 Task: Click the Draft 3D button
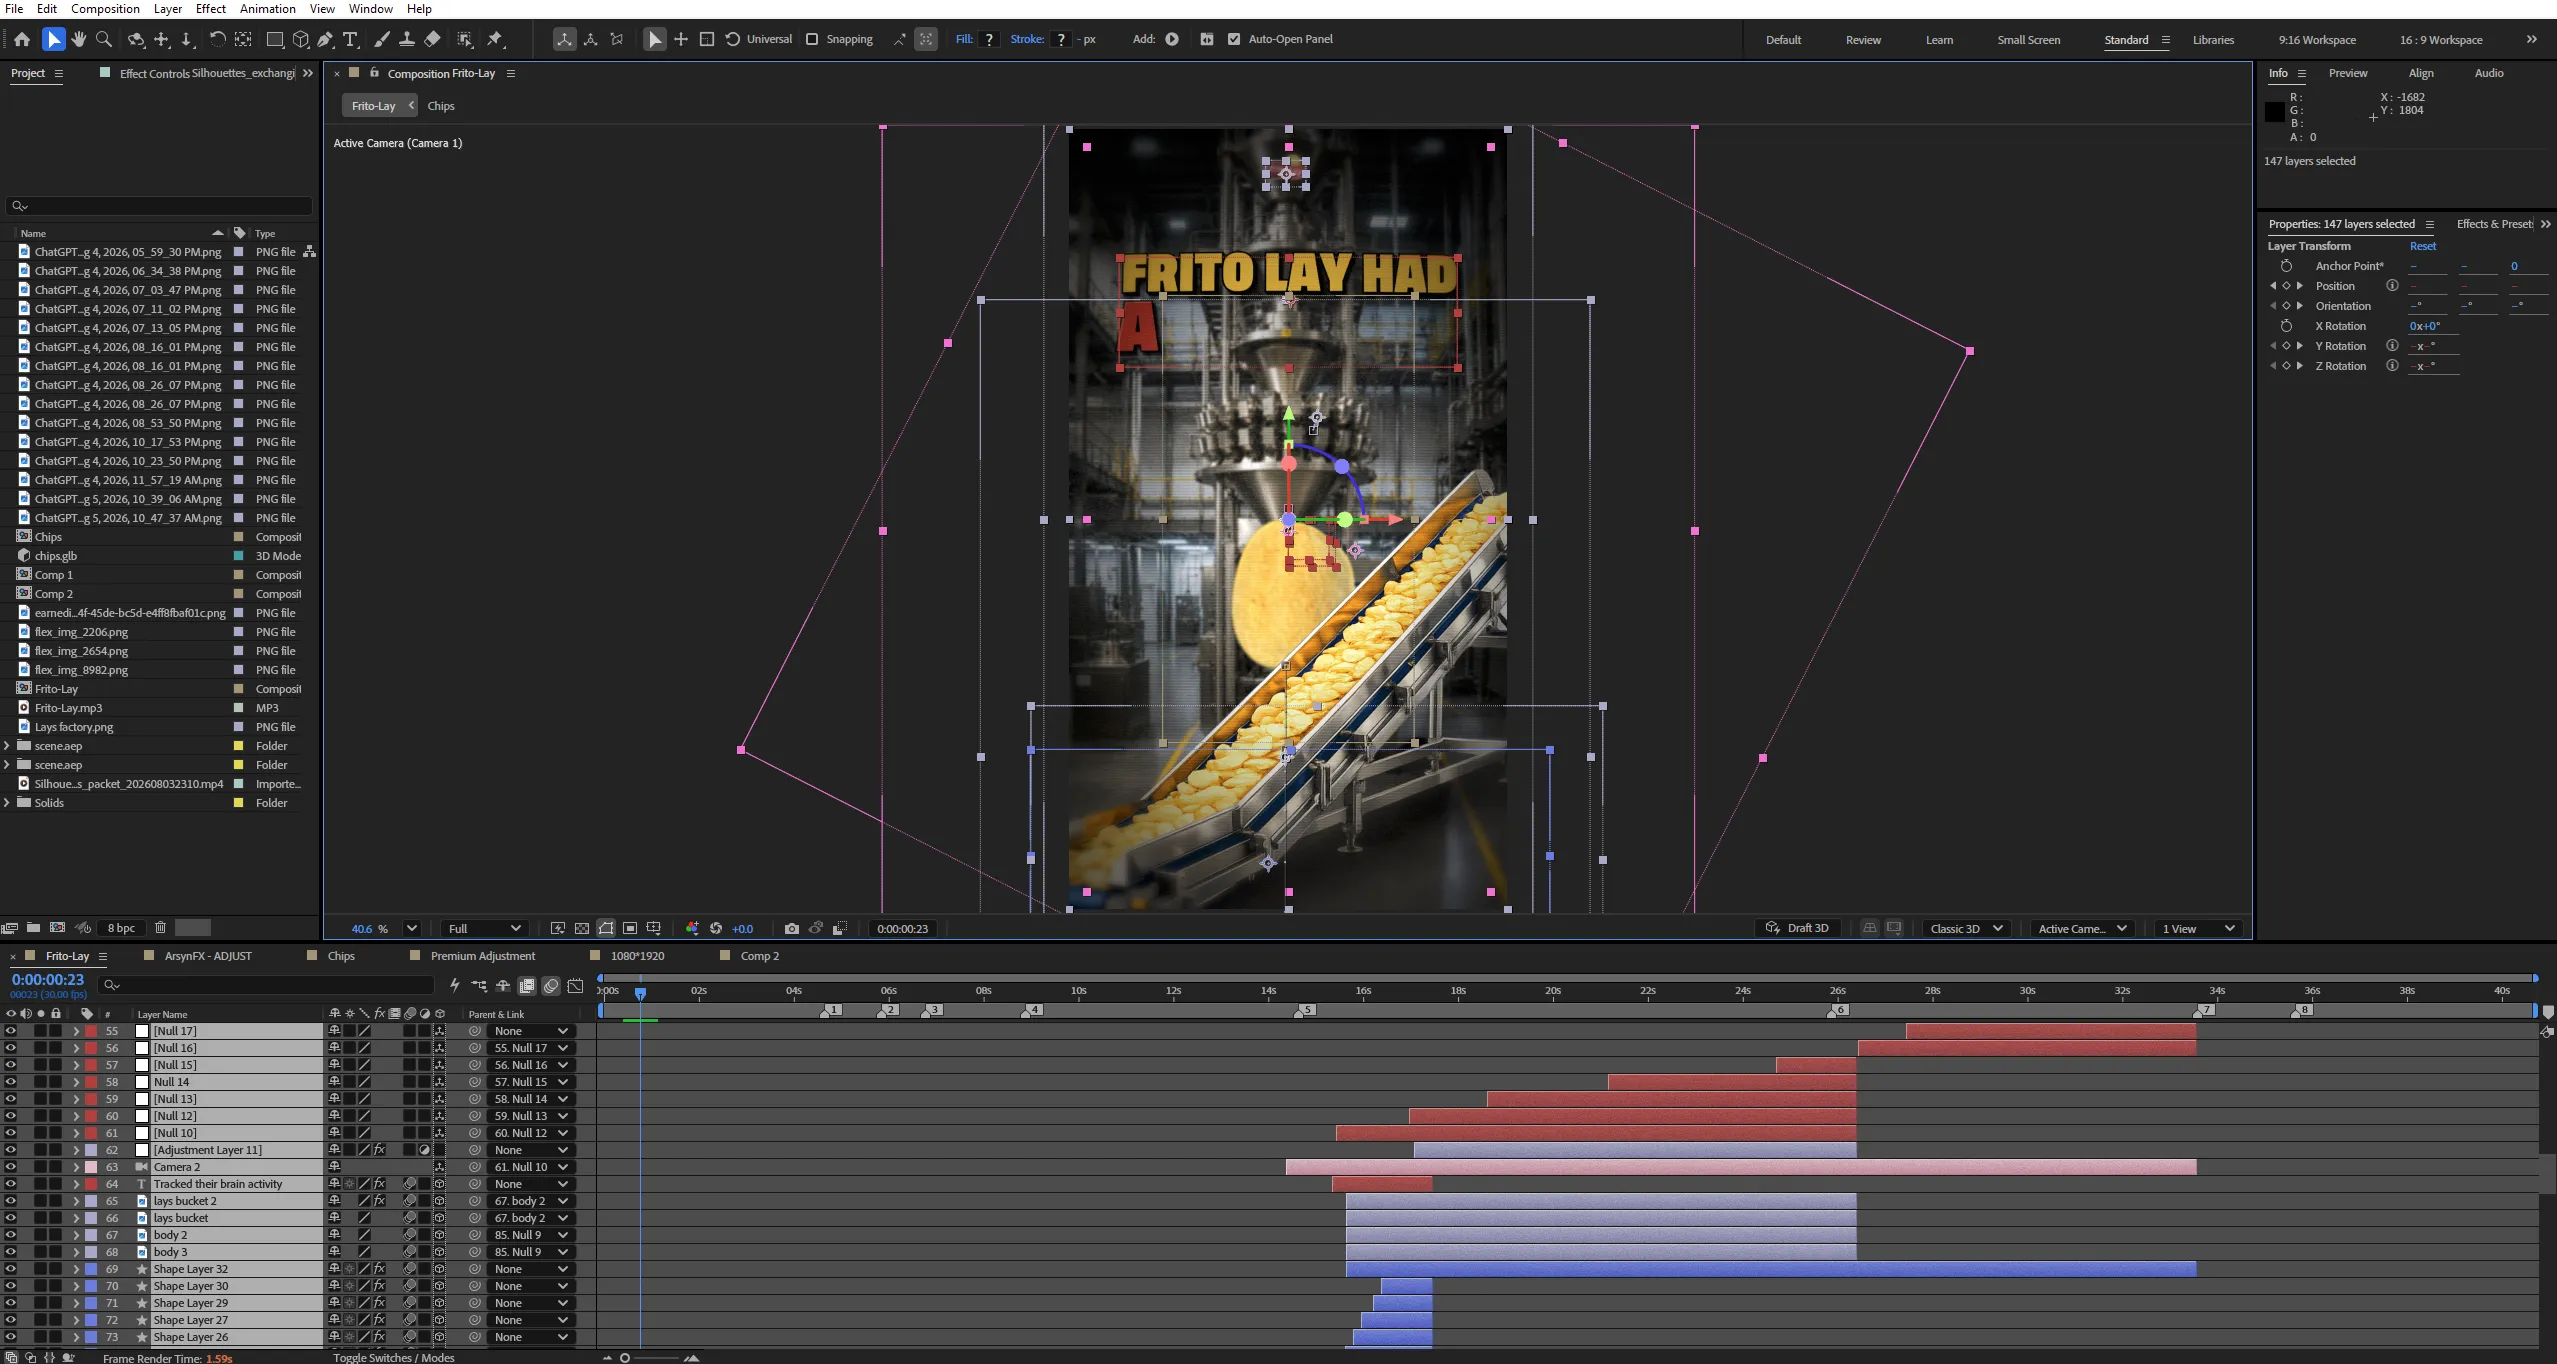(x=1797, y=928)
